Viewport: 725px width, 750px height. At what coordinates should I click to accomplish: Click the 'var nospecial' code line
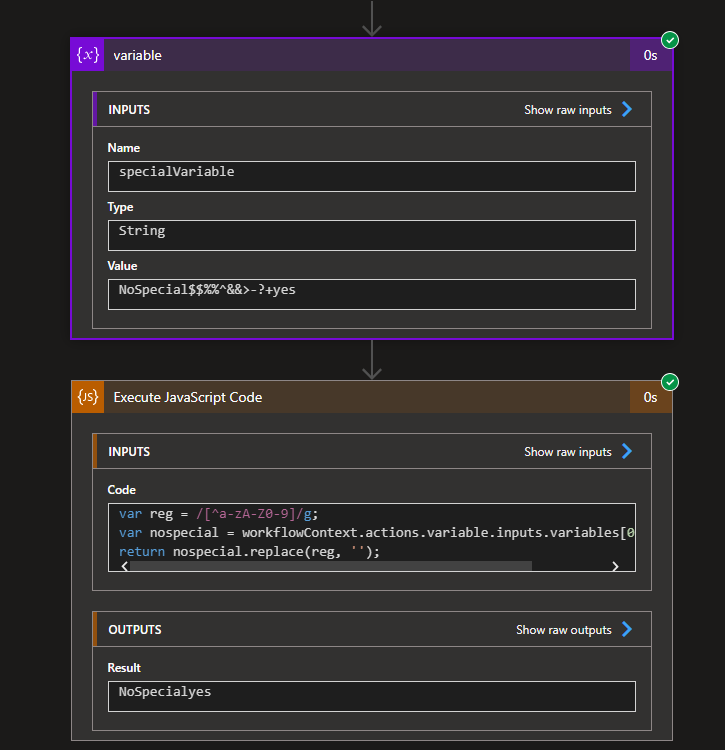(x=377, y=533)
